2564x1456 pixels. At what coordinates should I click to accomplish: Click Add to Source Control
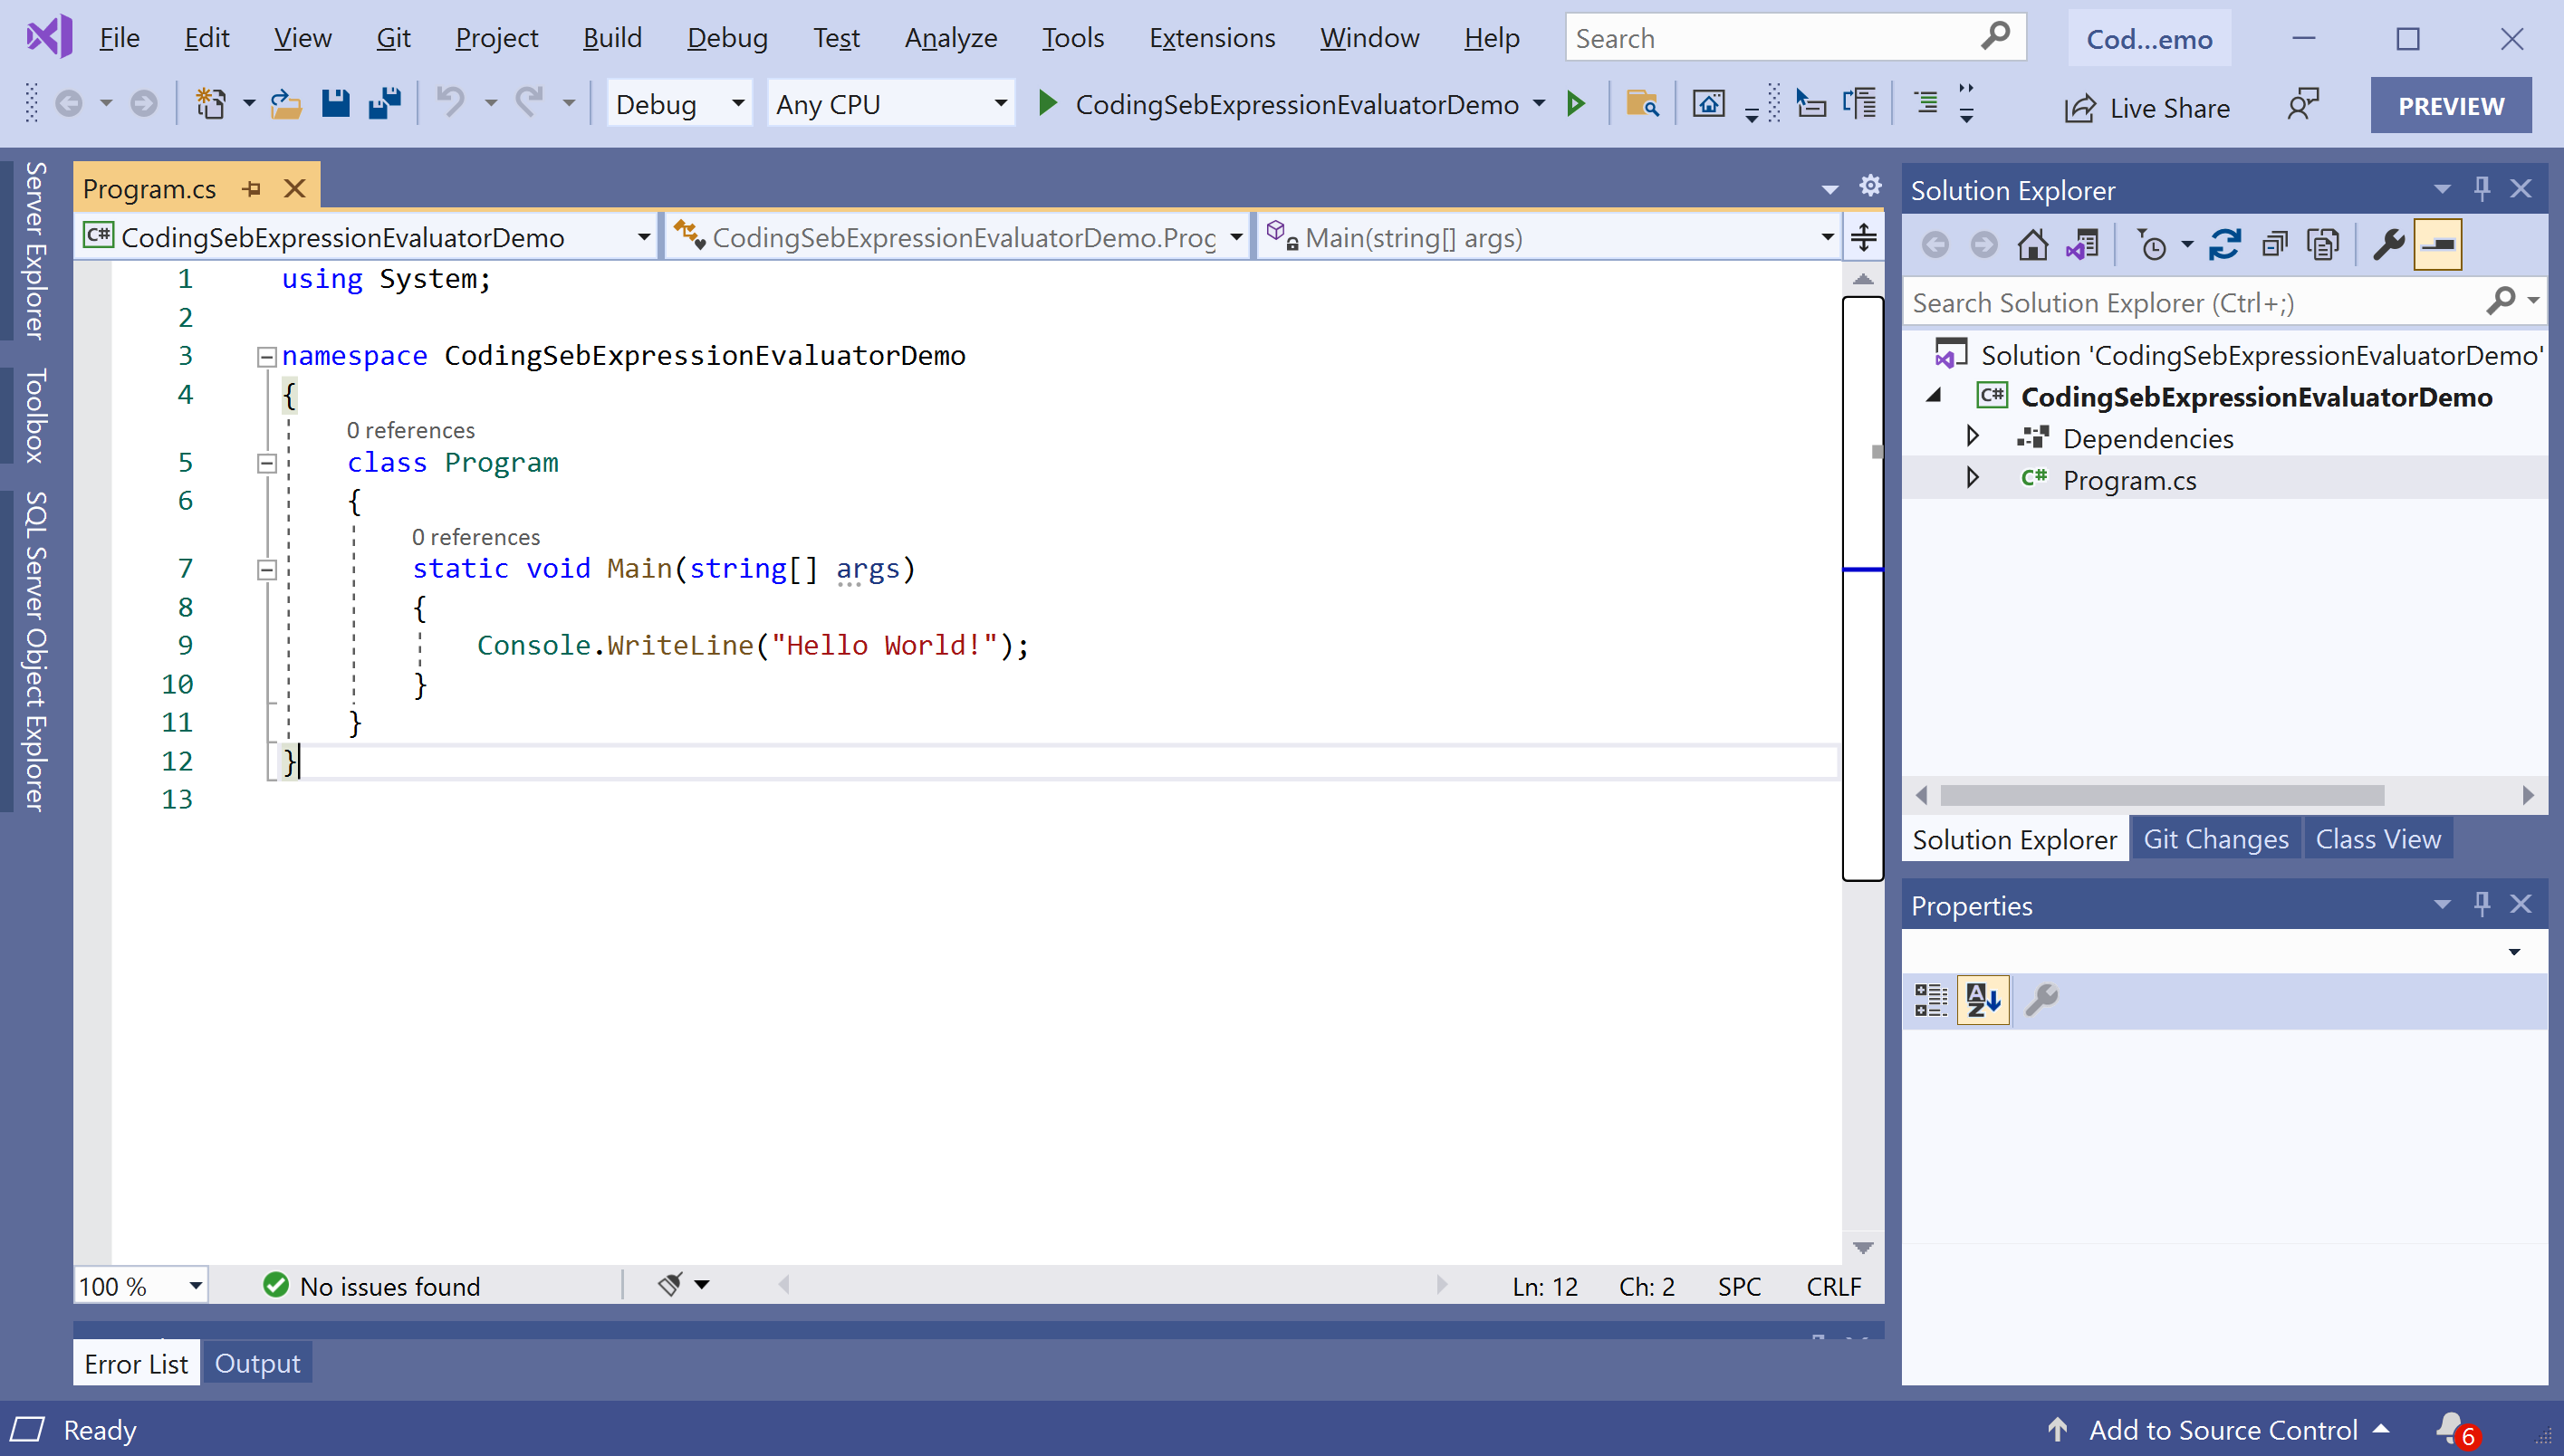click(2221, 1429)
